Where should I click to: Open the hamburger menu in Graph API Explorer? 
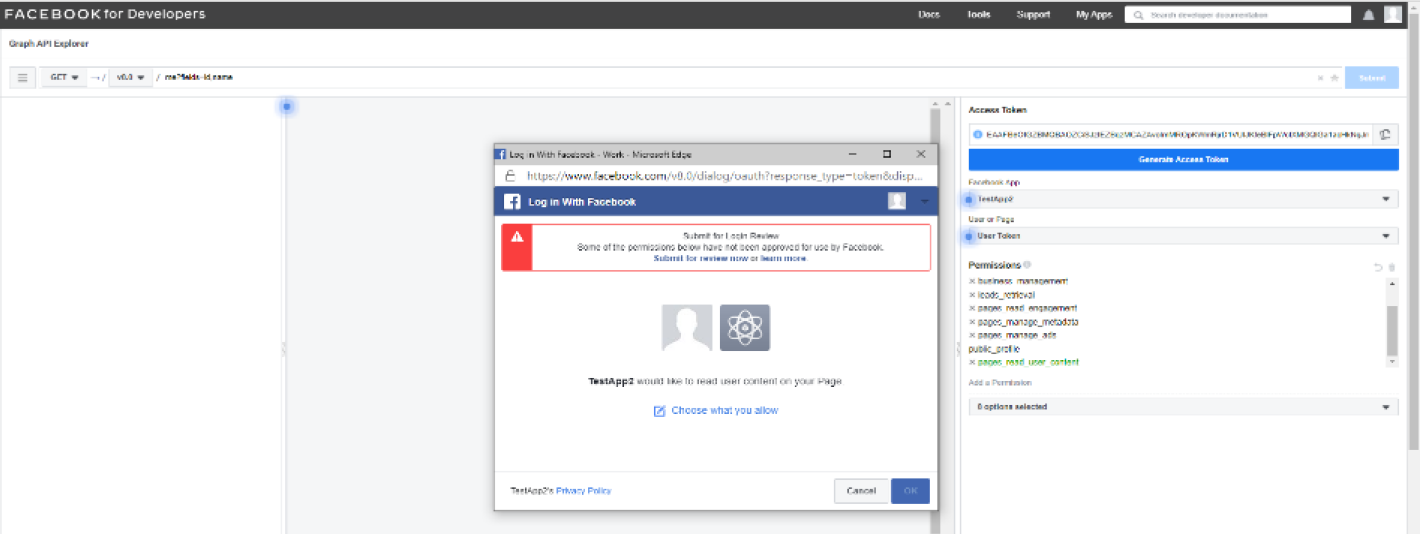22,77
